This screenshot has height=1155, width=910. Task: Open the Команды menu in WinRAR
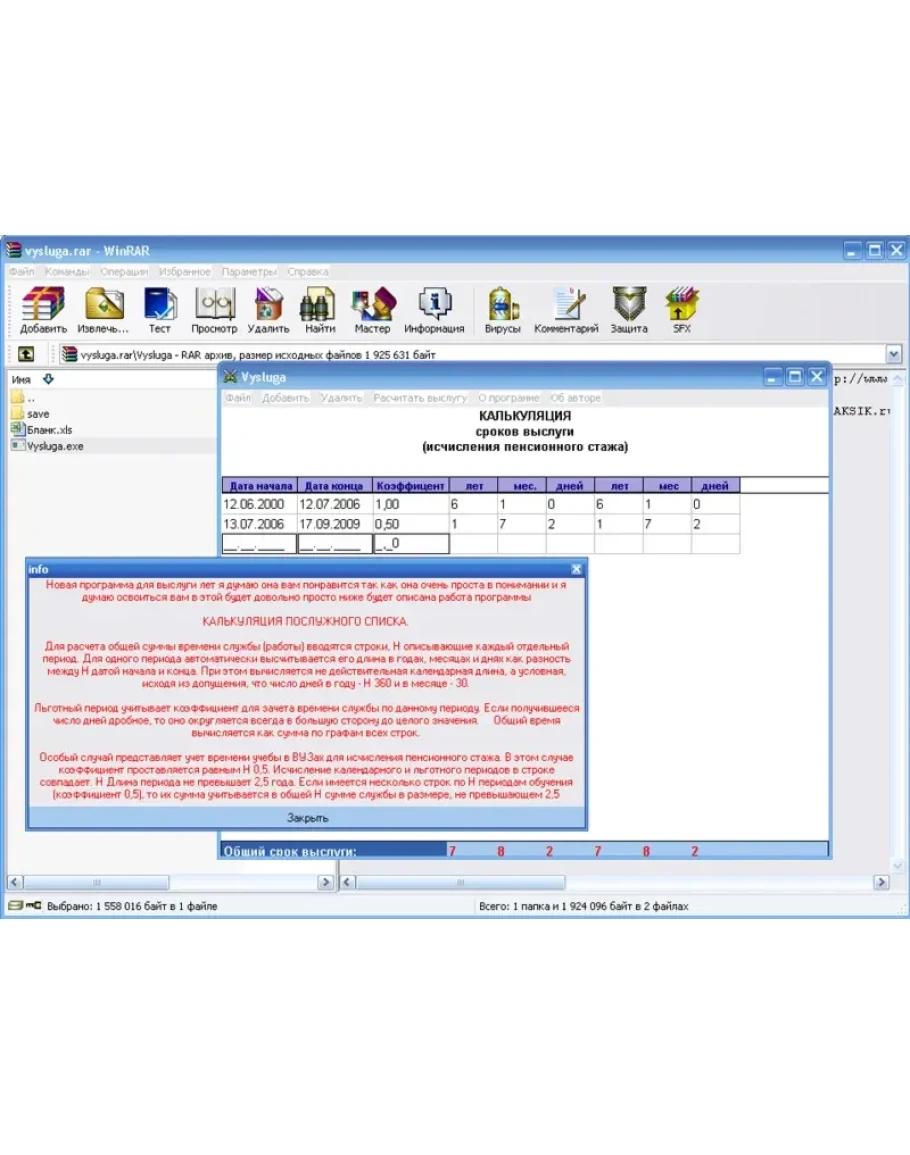point(68,272)
